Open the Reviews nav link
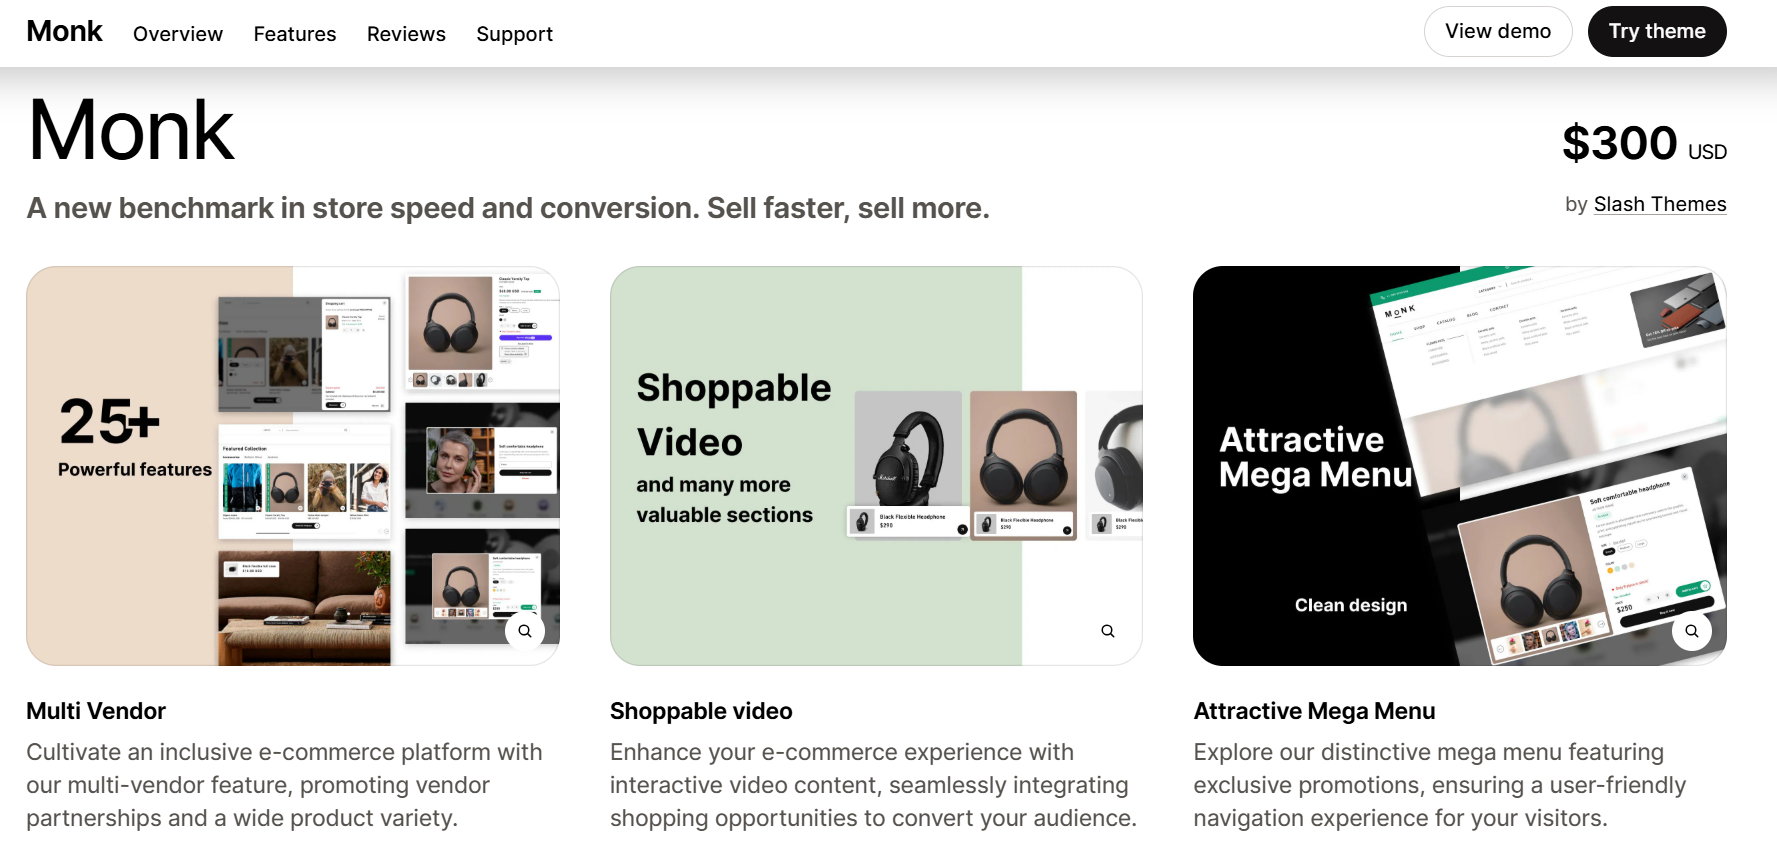This screenshot has height=854, width=1777. 406,34
